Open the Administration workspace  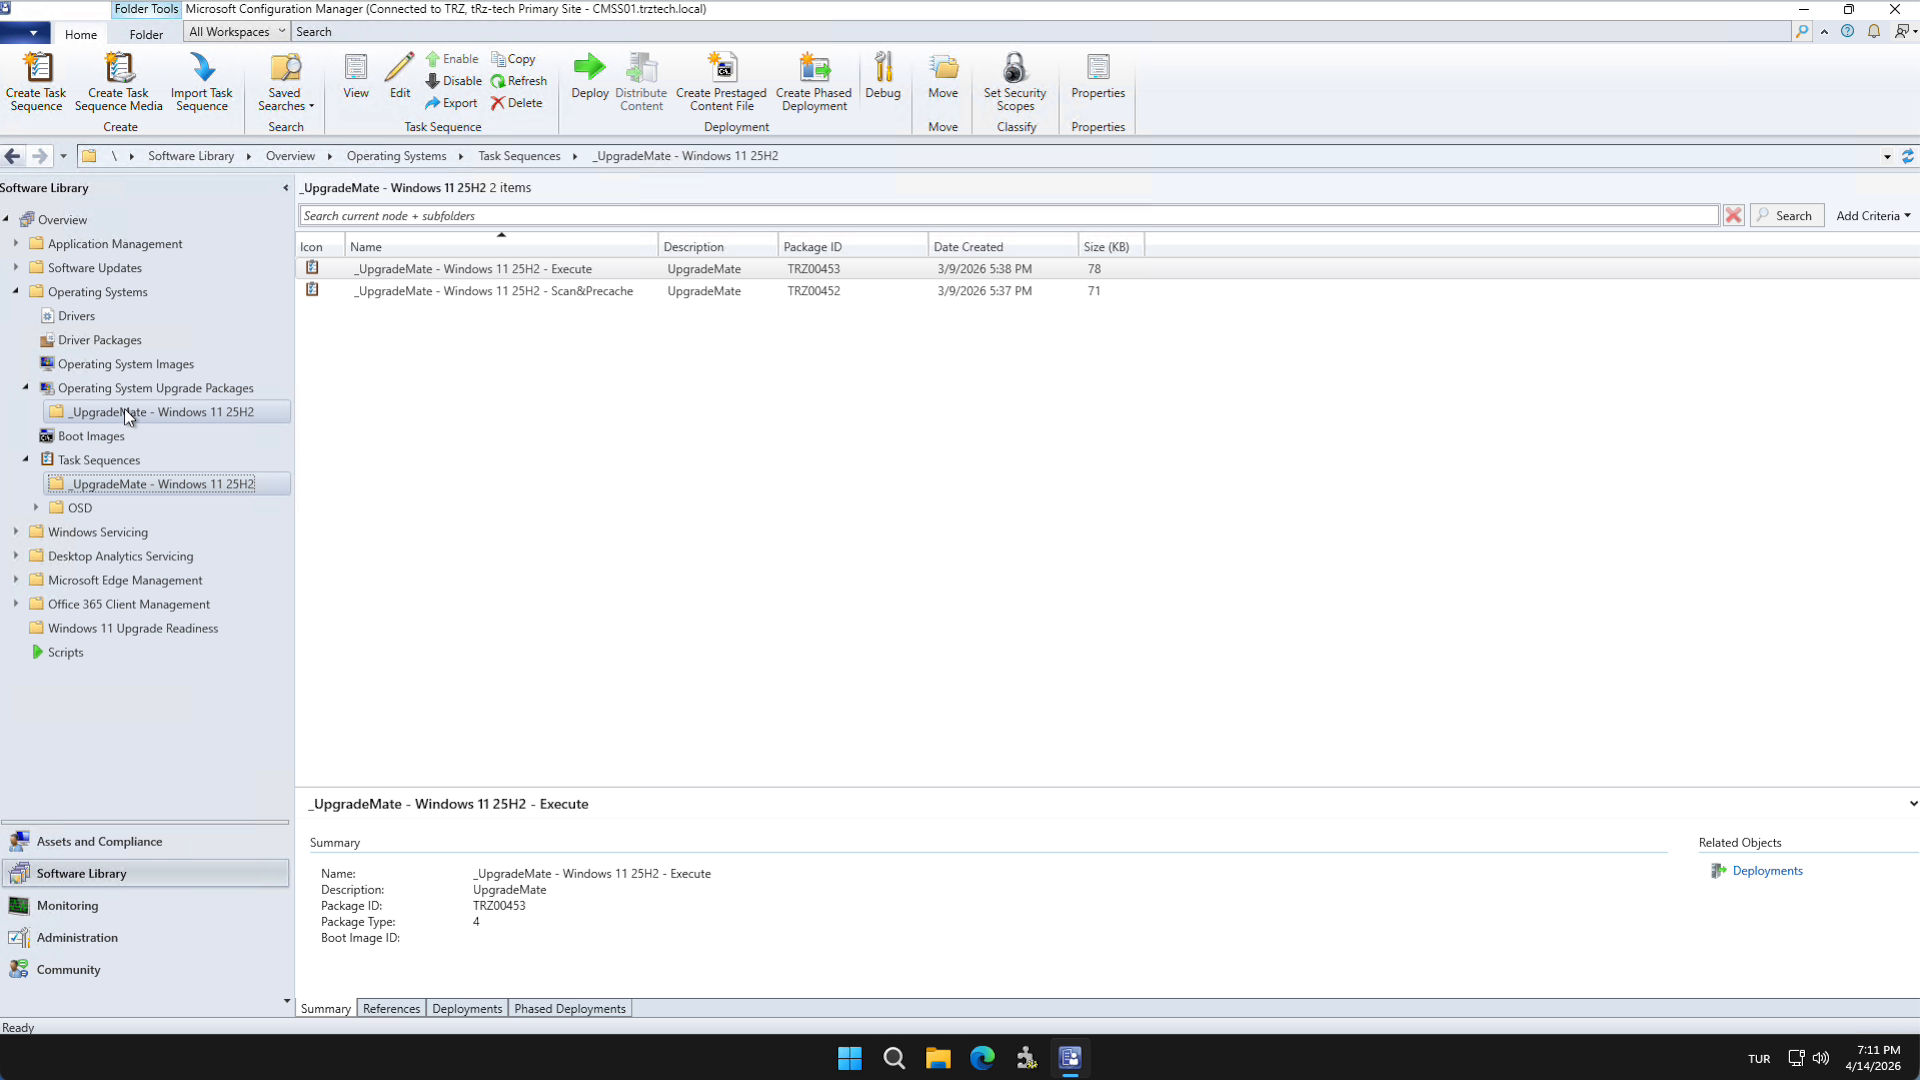tap(145, 938)
